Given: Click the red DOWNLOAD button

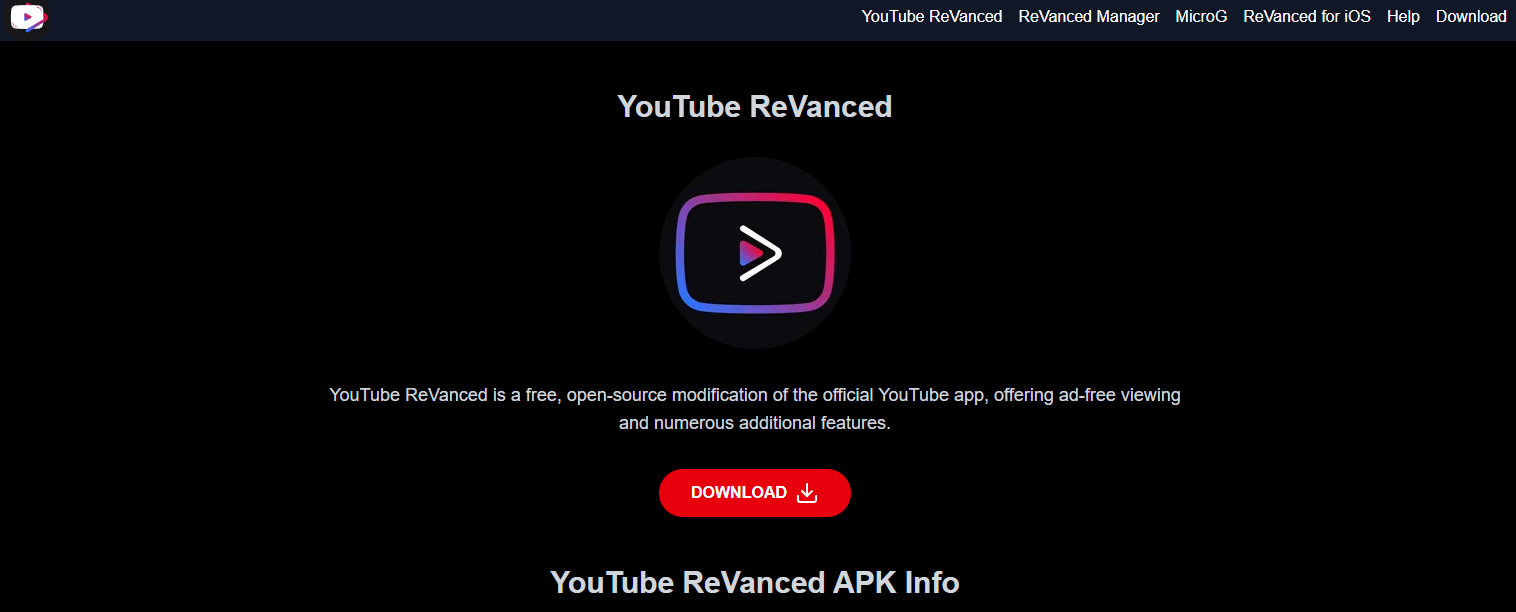Looking at the screenshot, I should 755,492.
